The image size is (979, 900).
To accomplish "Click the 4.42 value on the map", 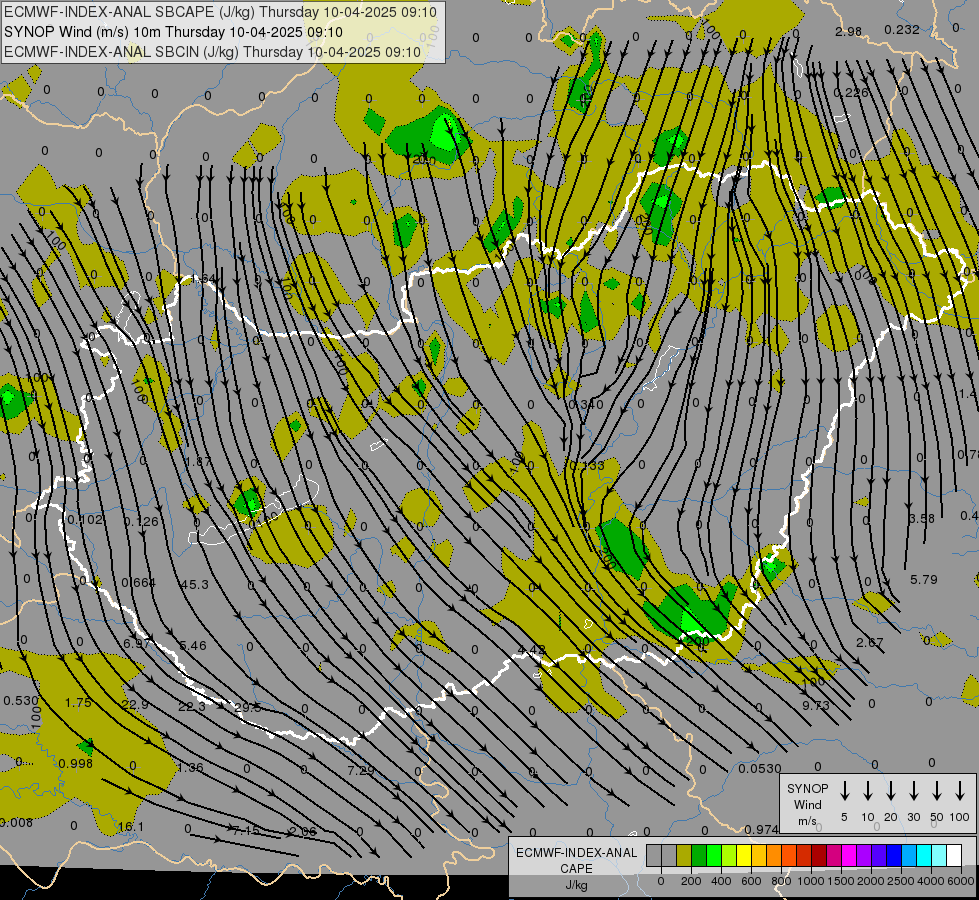I will point(532,650).
